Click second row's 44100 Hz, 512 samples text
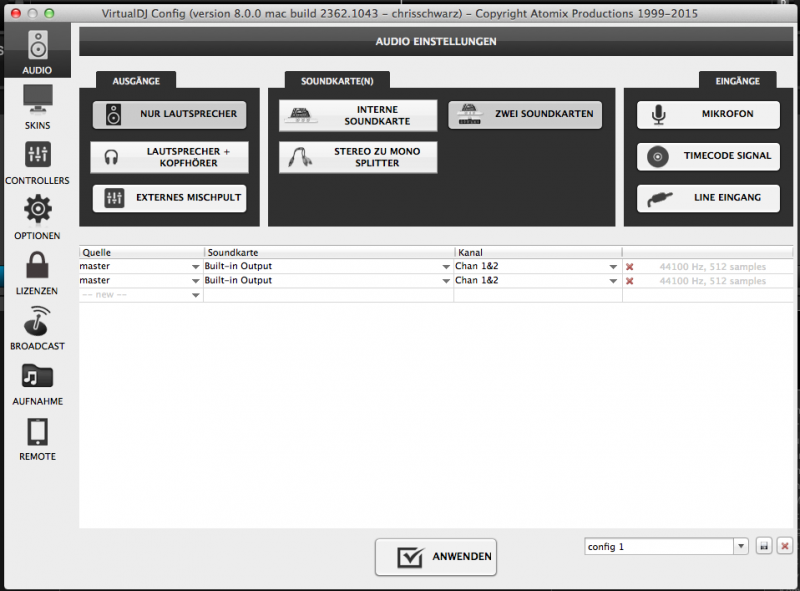The height and width of the screenshot is (591, 800). coord(713,281)
